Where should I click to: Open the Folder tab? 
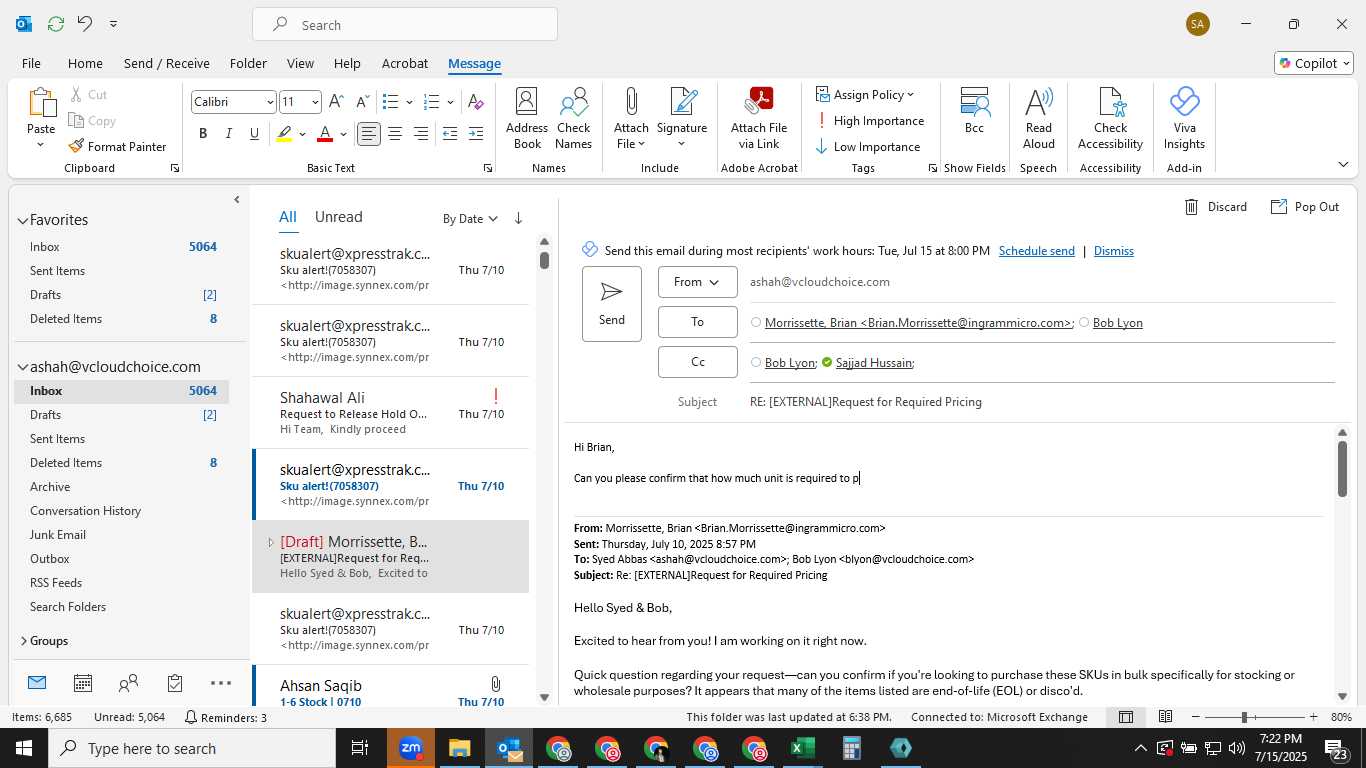coord(248,63)
